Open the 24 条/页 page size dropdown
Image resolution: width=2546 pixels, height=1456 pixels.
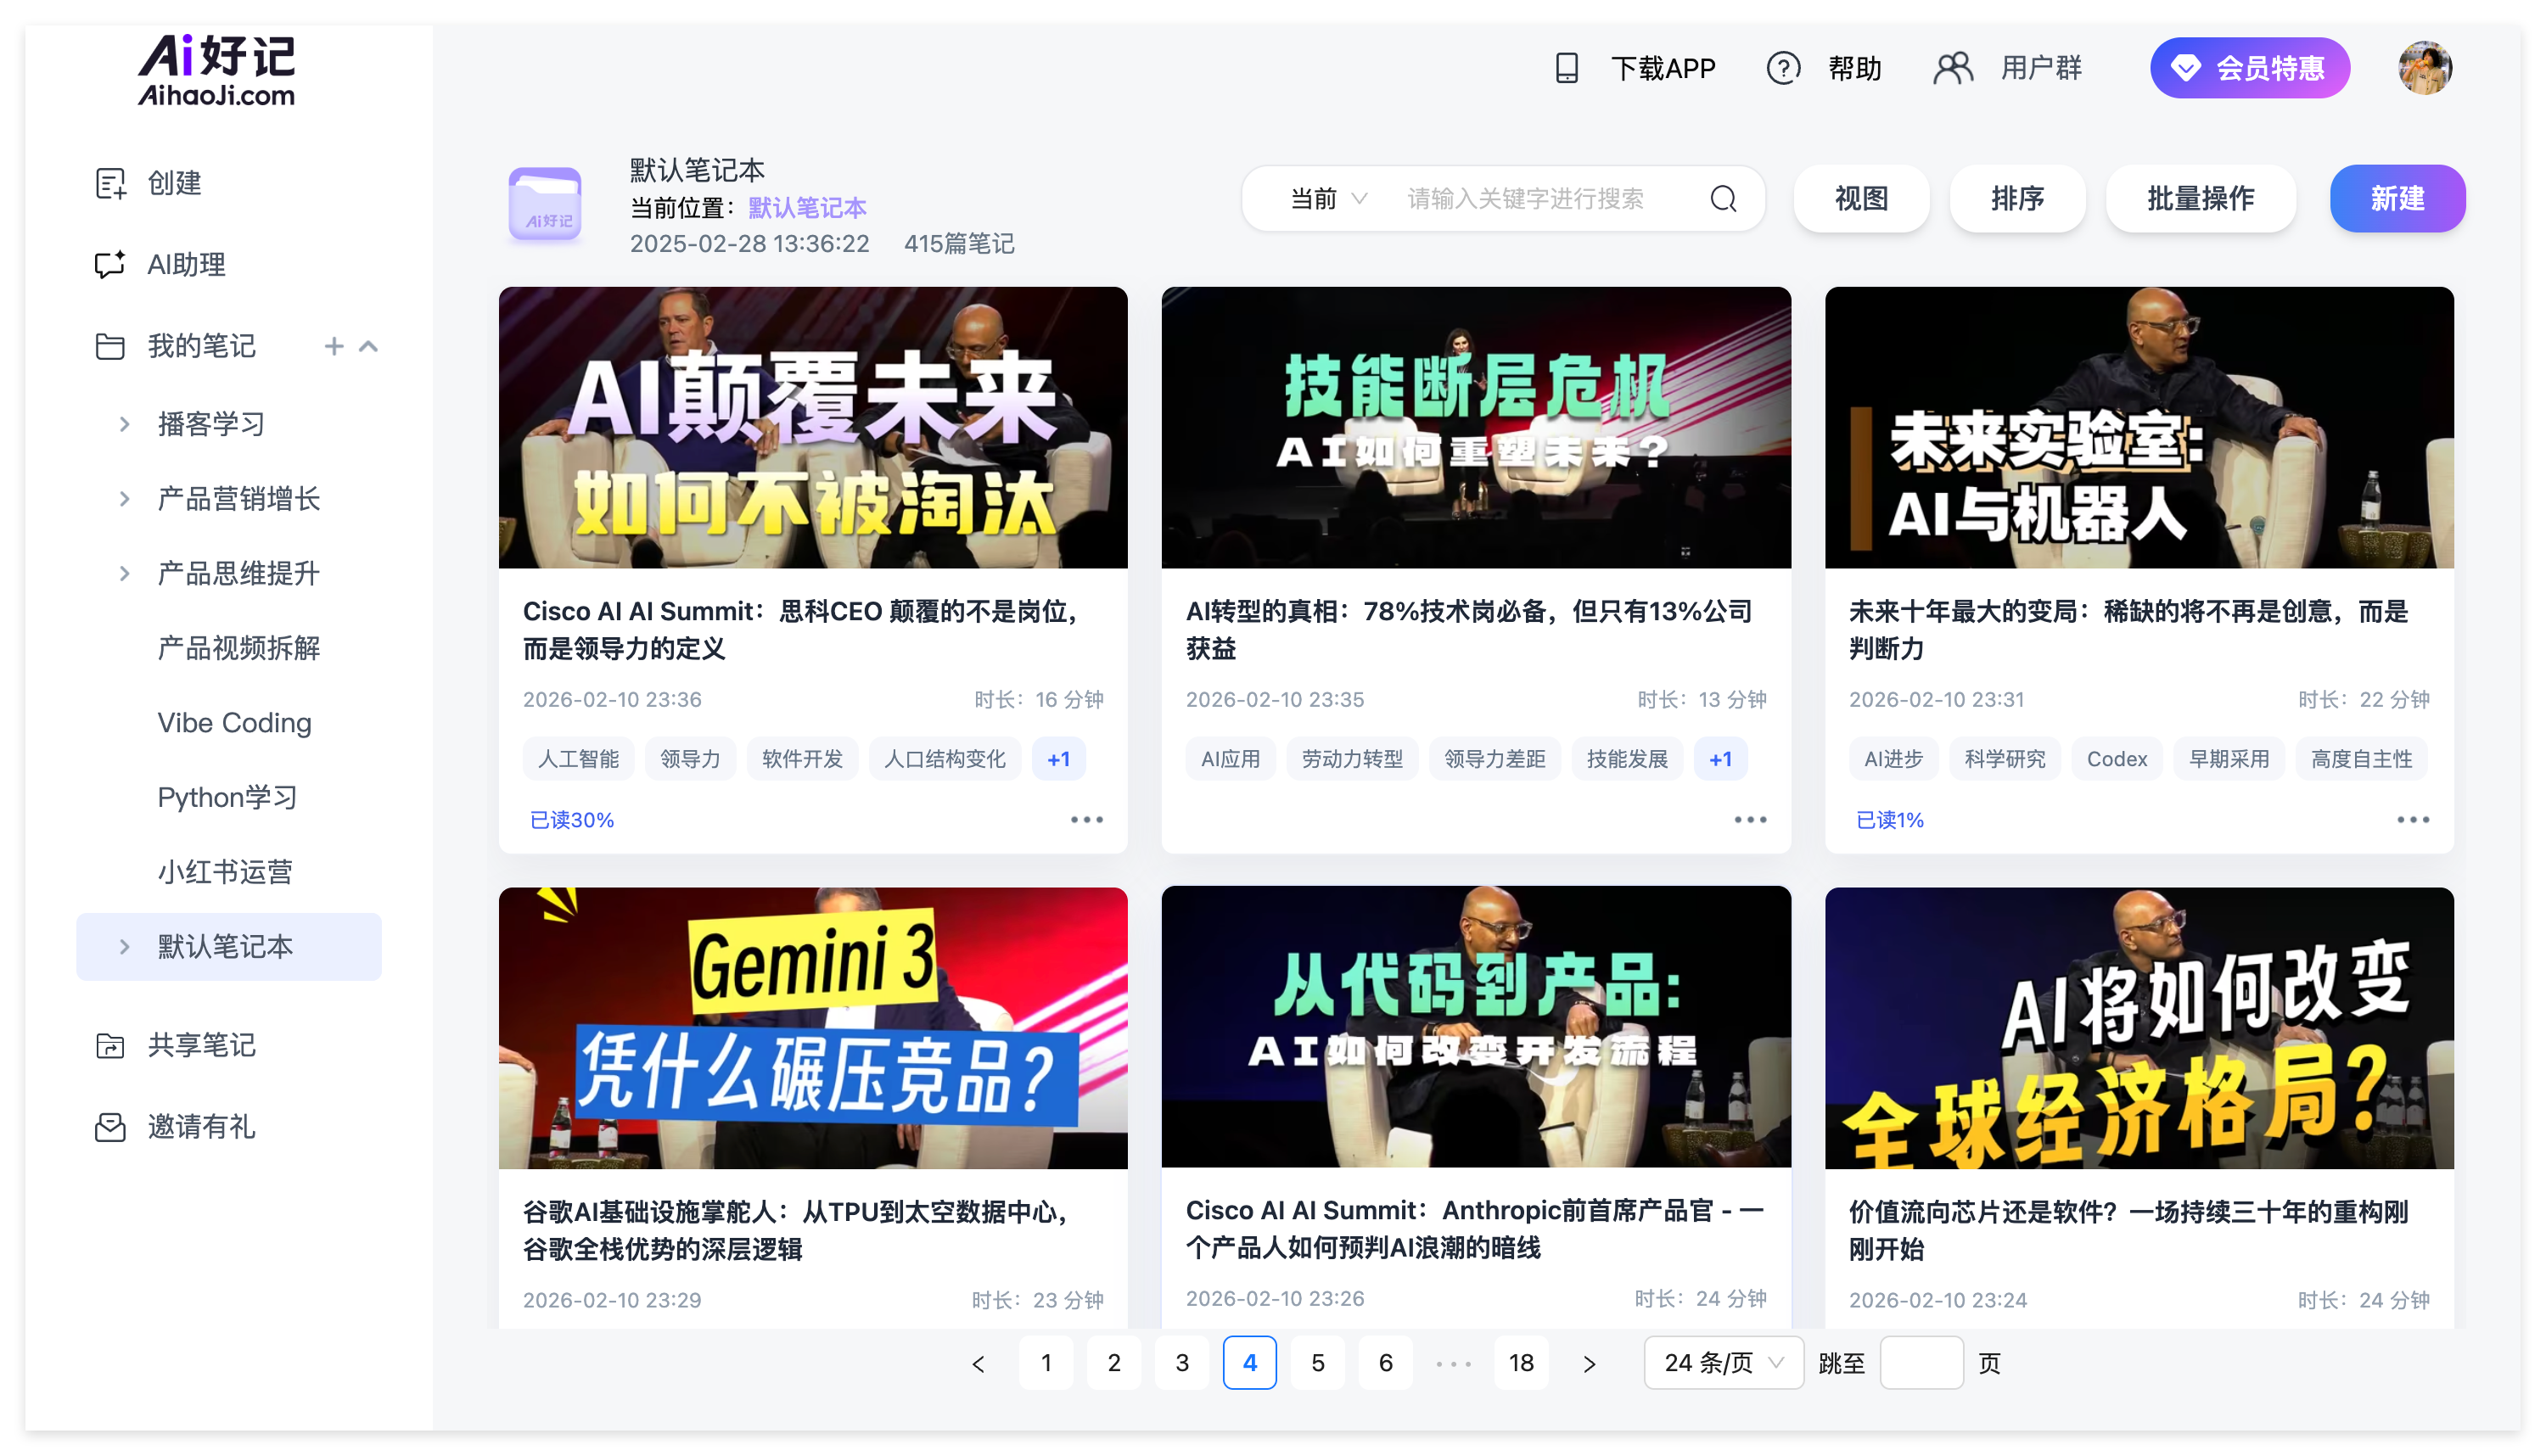tap(1723, 1363)
